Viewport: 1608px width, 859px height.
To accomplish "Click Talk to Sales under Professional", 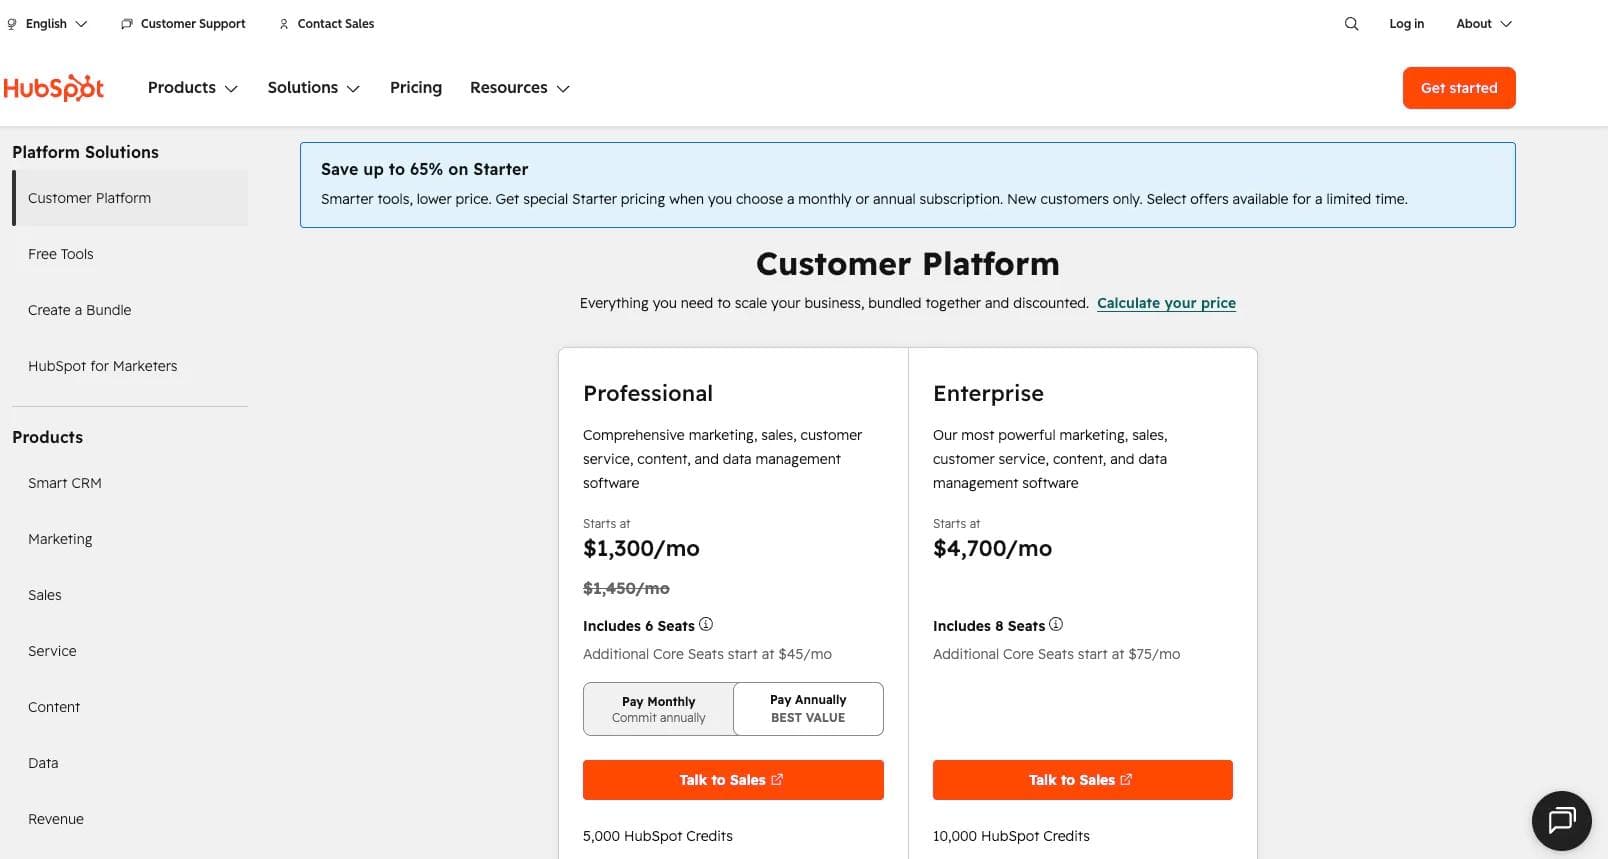I will click(733, 780).
